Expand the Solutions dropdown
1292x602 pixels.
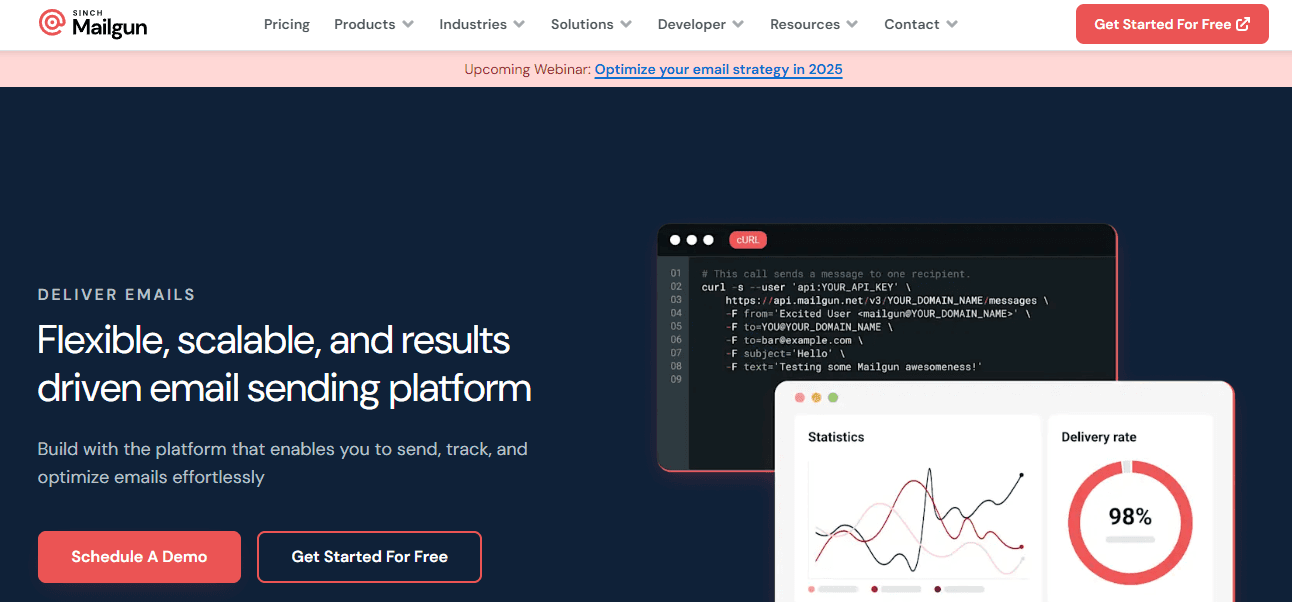coord(590,24)
